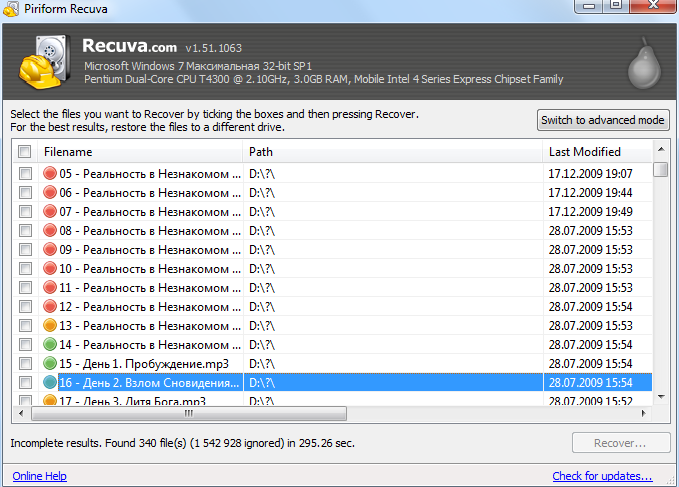Image resolution: width=679 pixels, height=487 pixels.
Task: Sort by the Filename column header
Action: point(140,152)
